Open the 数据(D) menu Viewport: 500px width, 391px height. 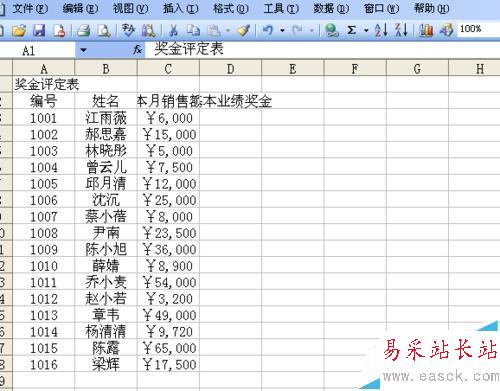coord(331,8)
